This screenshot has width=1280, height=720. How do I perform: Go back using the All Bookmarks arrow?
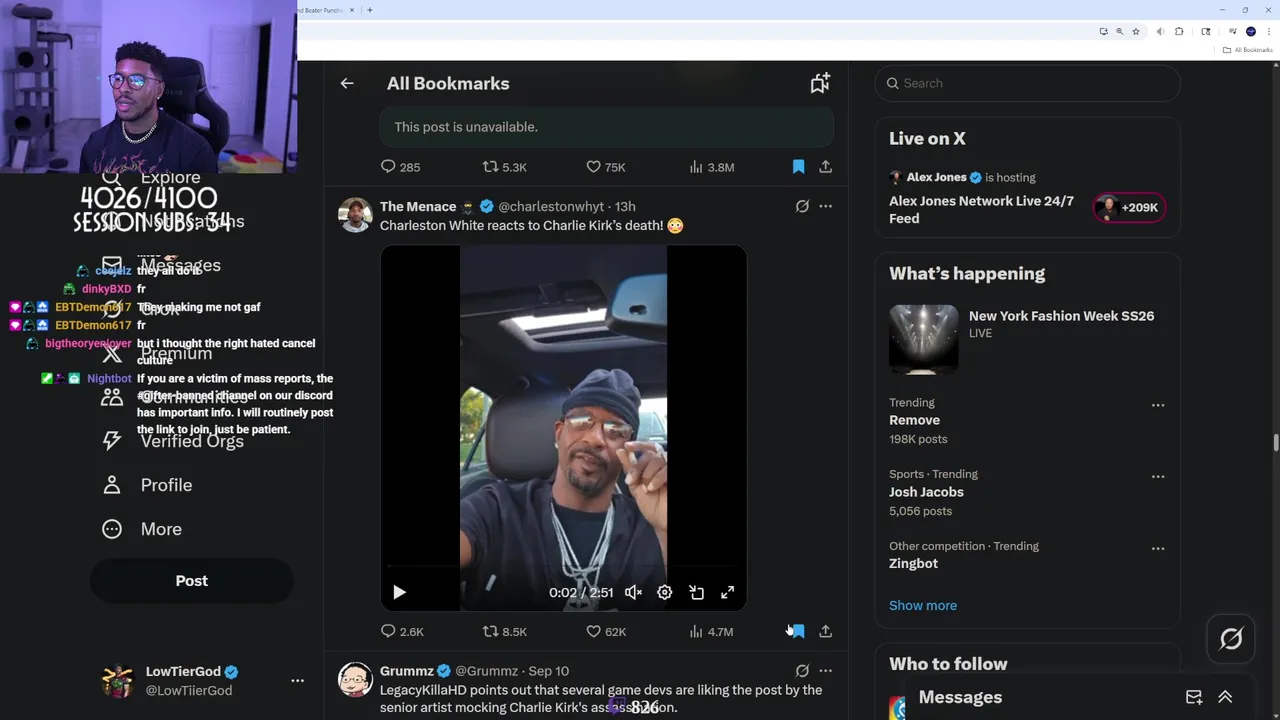[x=347, y=83]
